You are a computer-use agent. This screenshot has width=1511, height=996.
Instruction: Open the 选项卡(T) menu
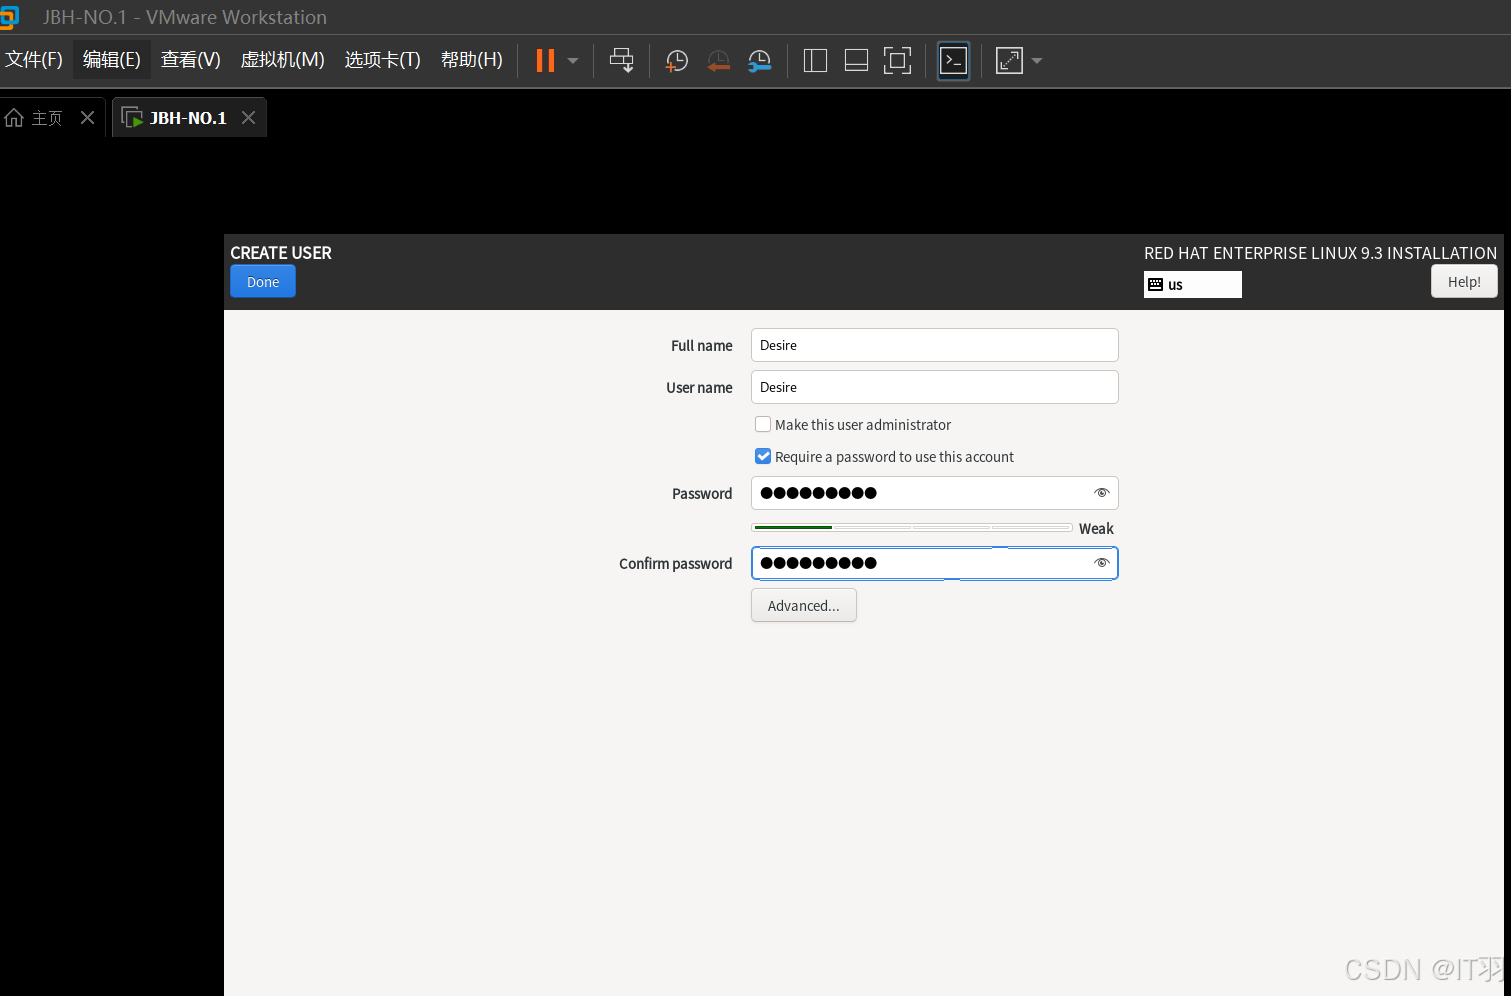pyautogui.click(x=382, y=60)
